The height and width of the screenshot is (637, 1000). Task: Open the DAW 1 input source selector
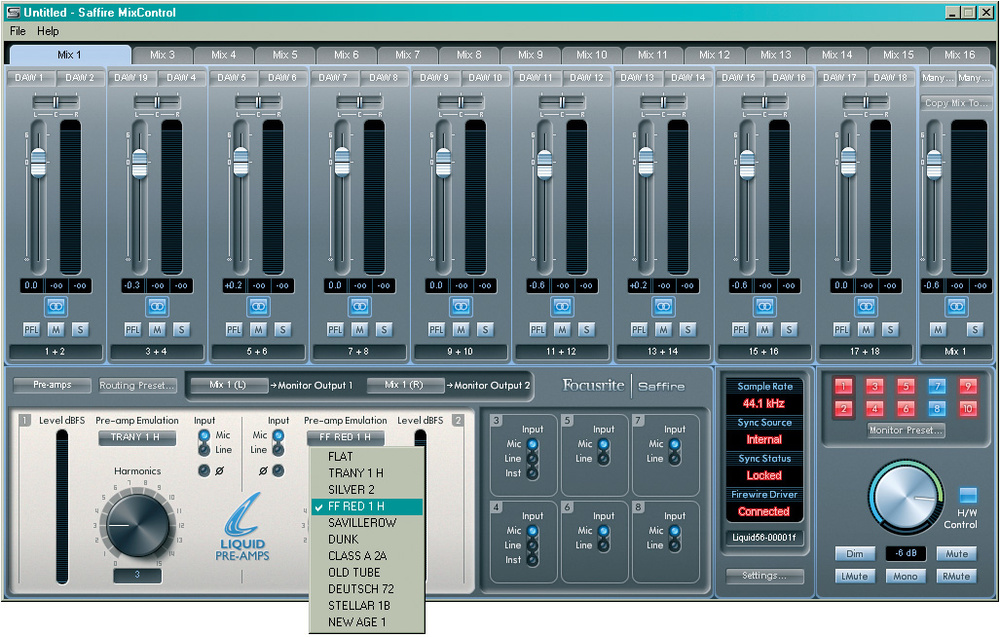pos(29,78)
